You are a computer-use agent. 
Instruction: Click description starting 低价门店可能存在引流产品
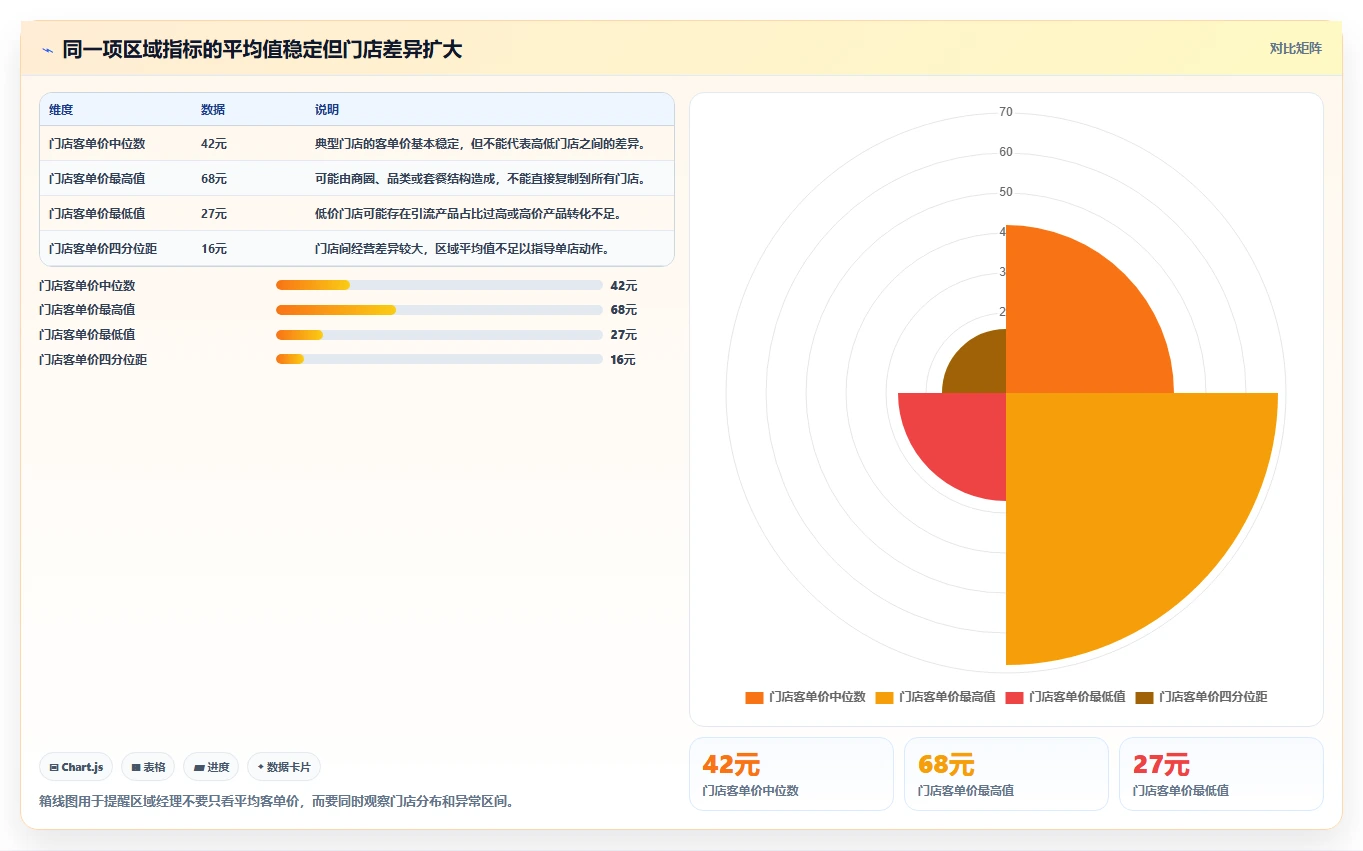(x=468, y=214)
